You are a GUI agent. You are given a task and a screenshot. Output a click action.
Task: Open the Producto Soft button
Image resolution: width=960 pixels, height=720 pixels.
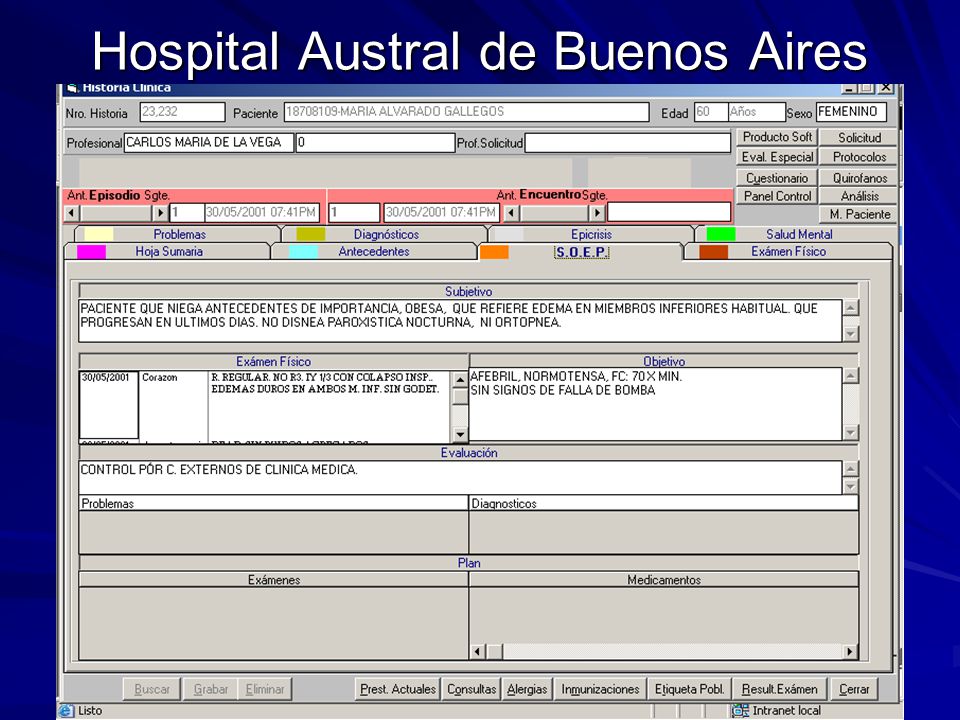pyautogui.click(x=776, y=137)
